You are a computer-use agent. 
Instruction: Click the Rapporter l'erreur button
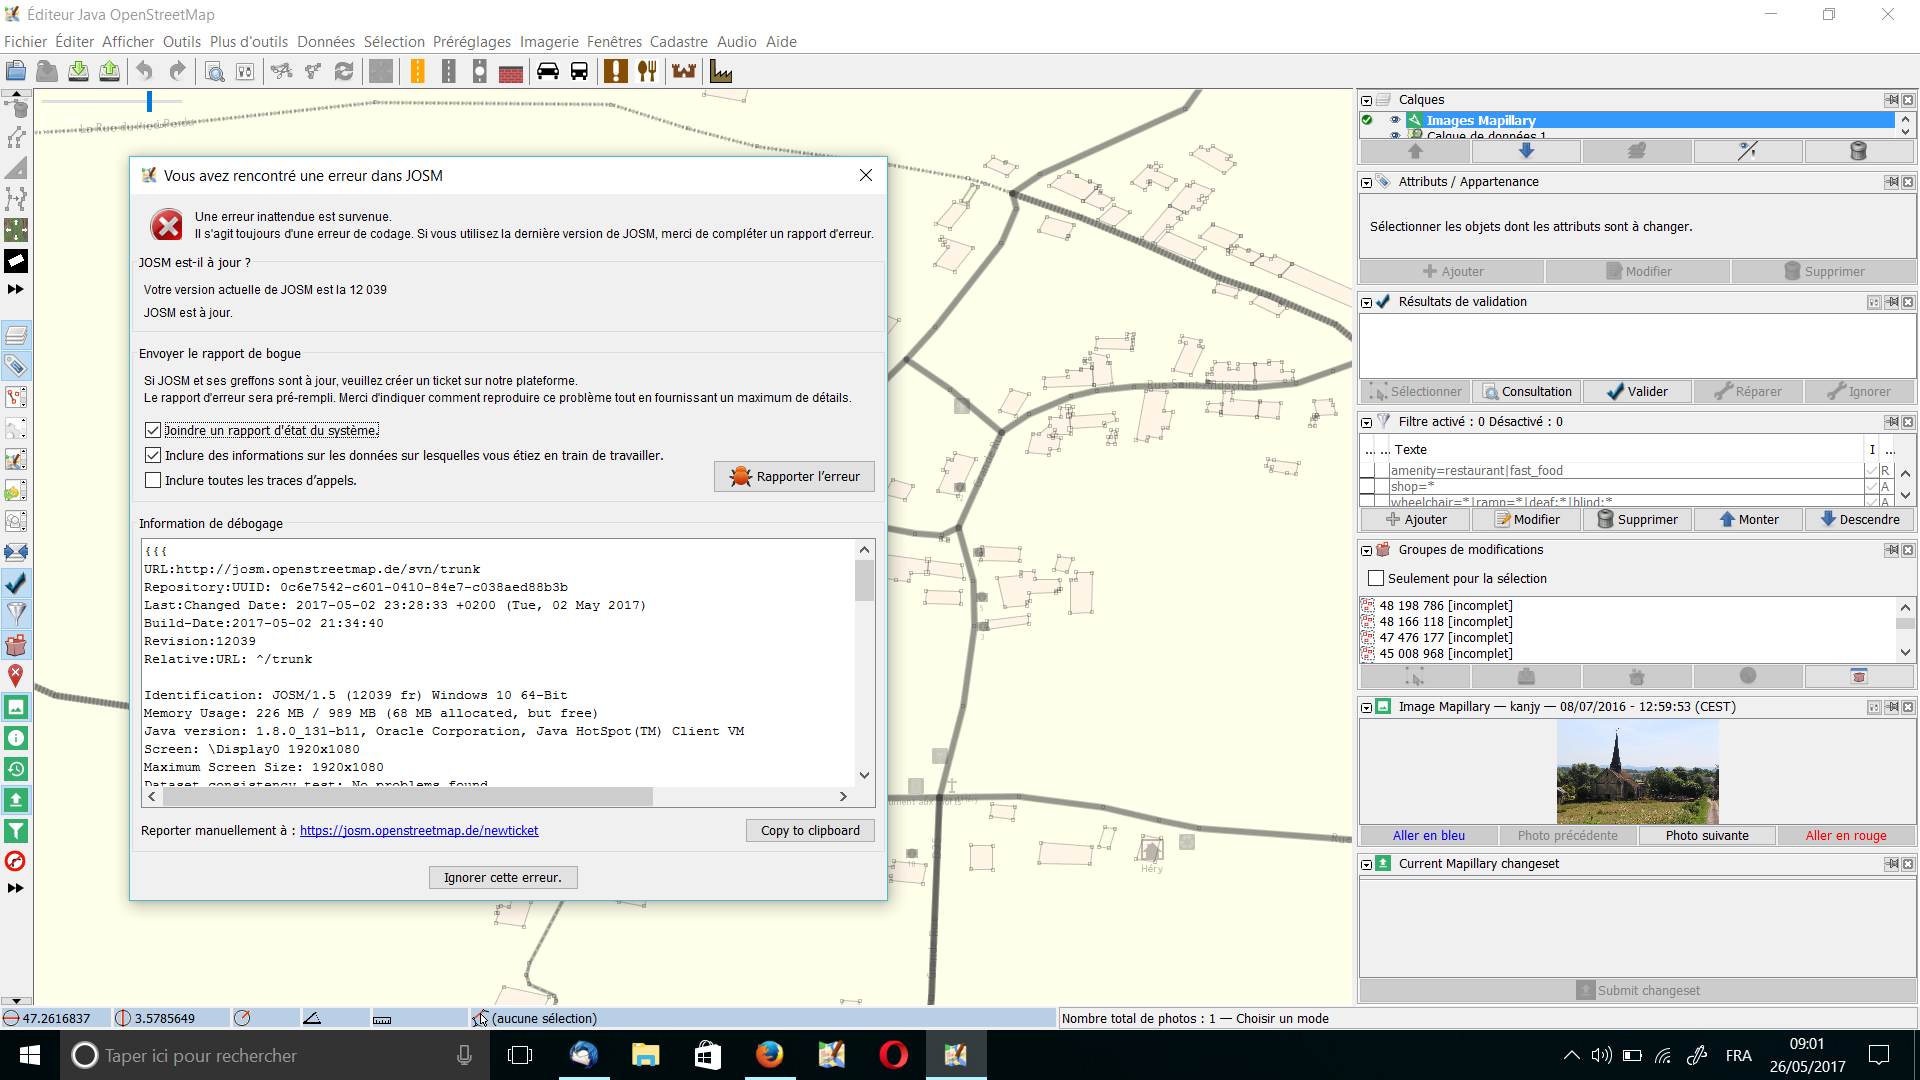coord(795,476)
